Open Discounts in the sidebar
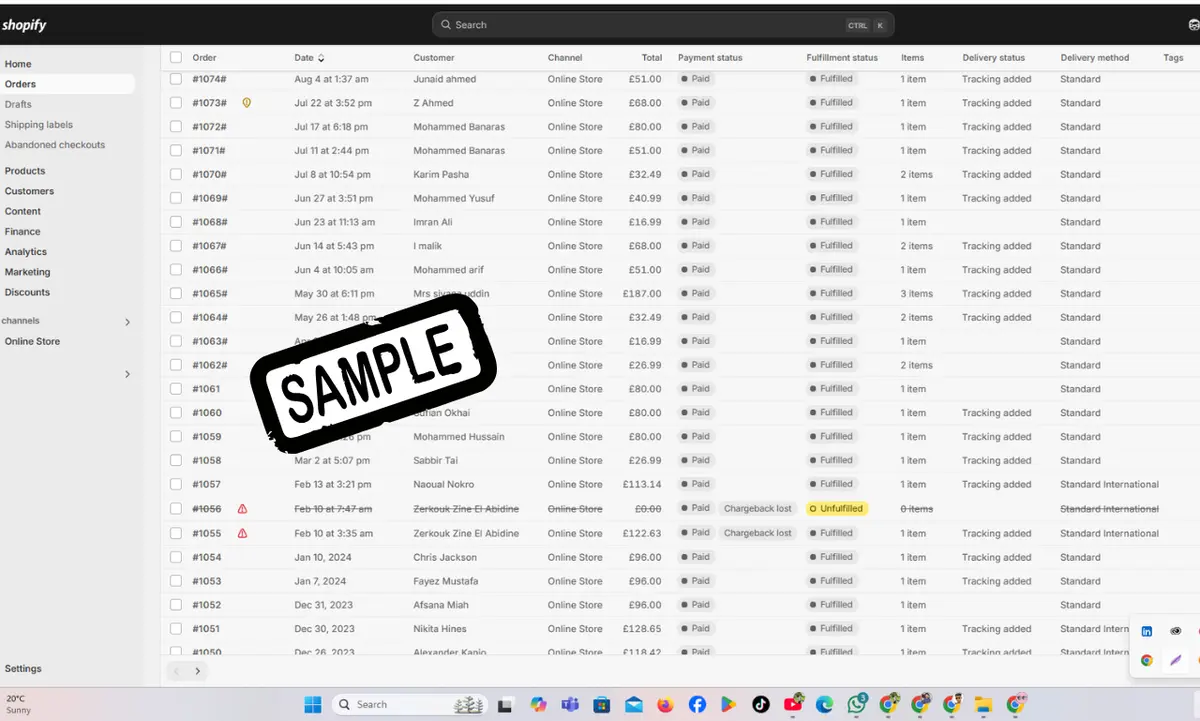The height and width of the screenshot is (721, 1200). pyautogui.click(x=27, y=292)
